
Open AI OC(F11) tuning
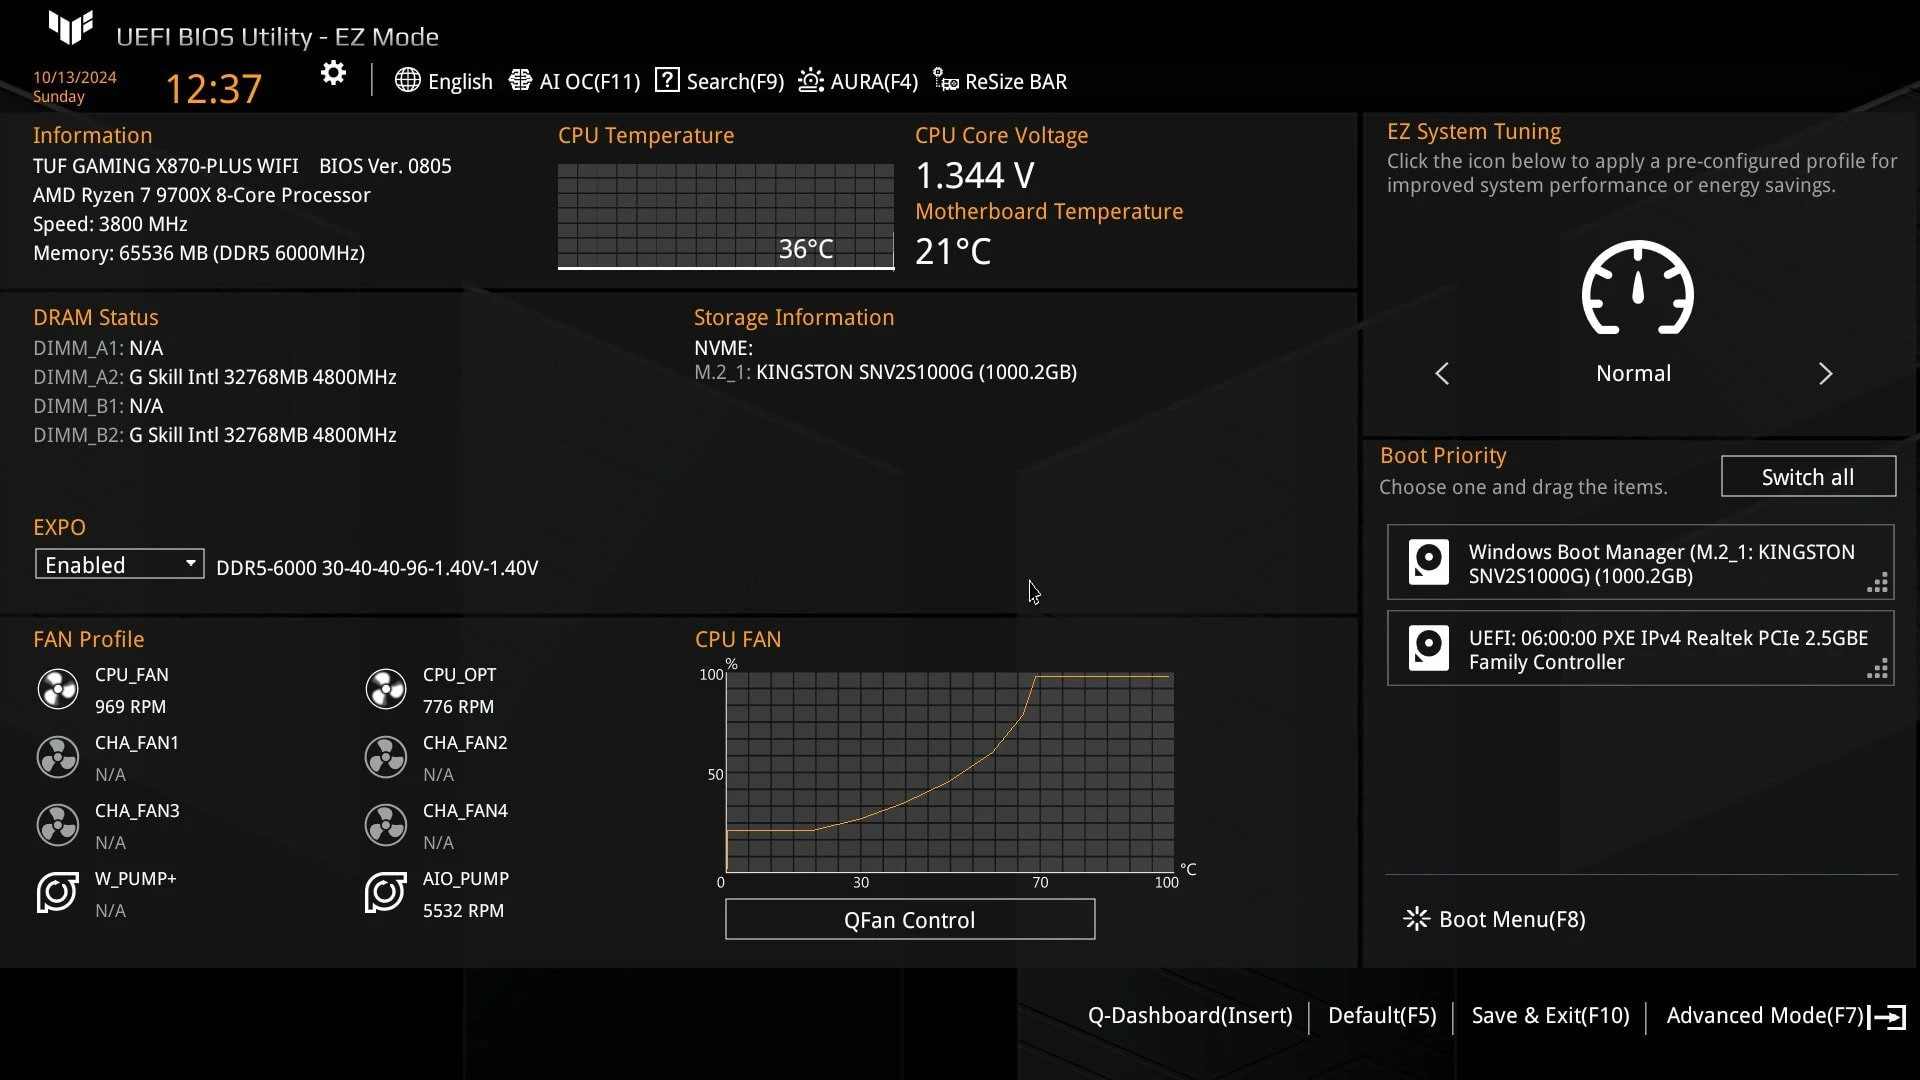point(575,81)
